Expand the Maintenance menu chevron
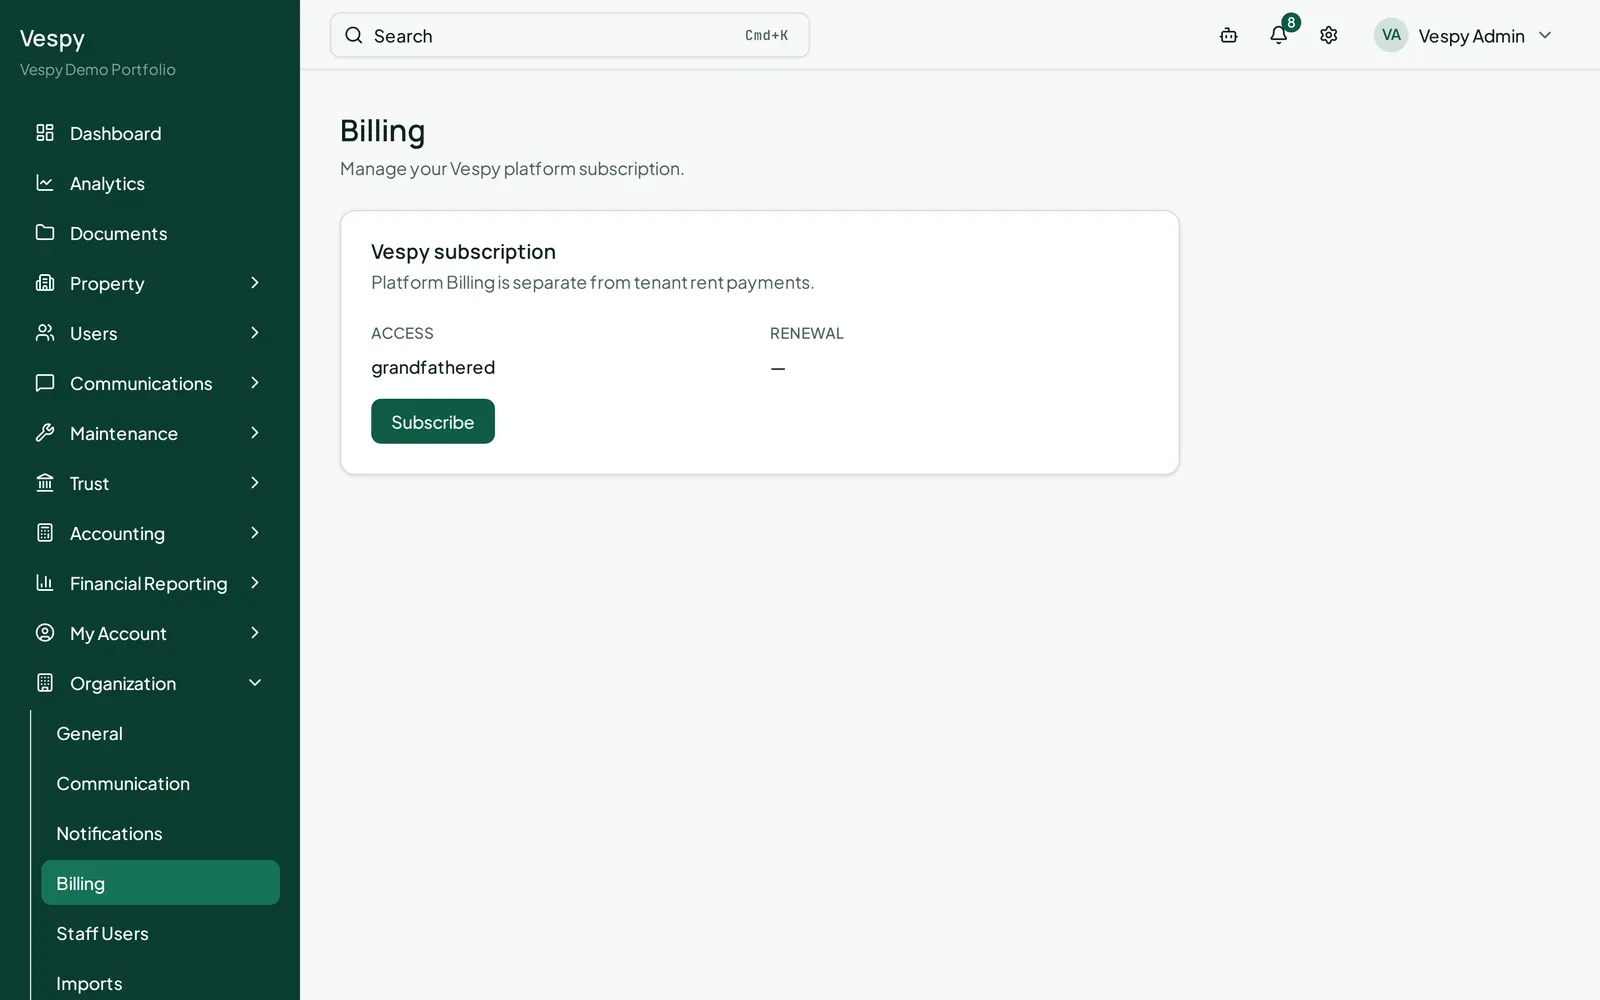The width and height of the screenshot is (1600, 1000). (255, 433)
